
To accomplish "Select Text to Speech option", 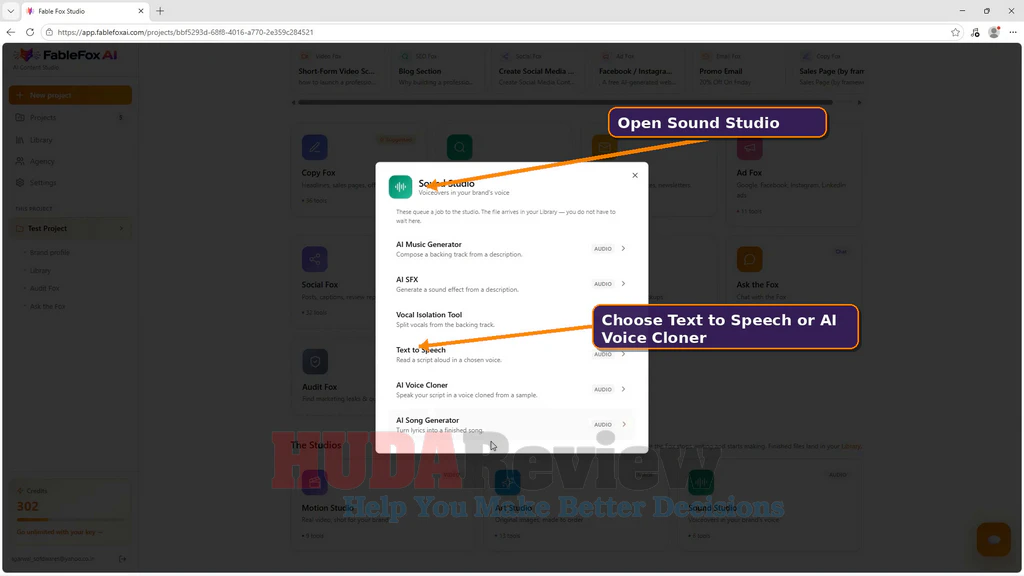I will [511, 355].
